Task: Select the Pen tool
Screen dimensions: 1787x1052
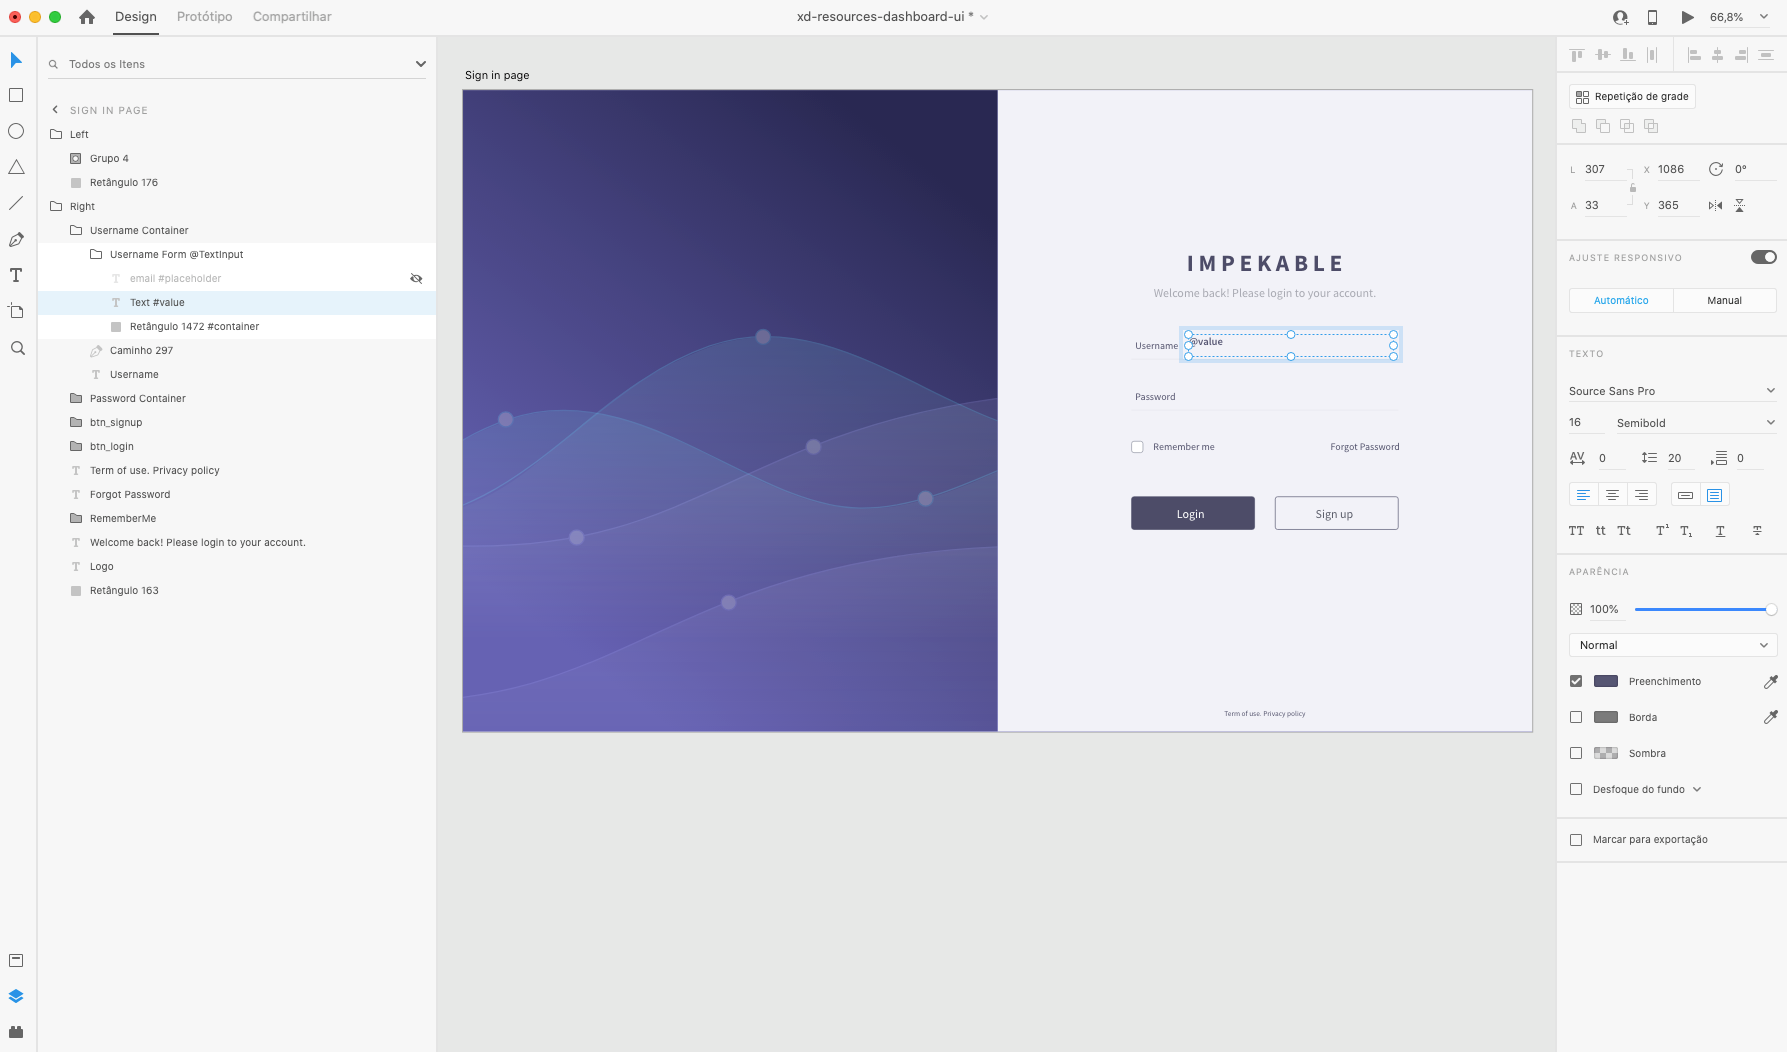Action: [x=16, y=239]
